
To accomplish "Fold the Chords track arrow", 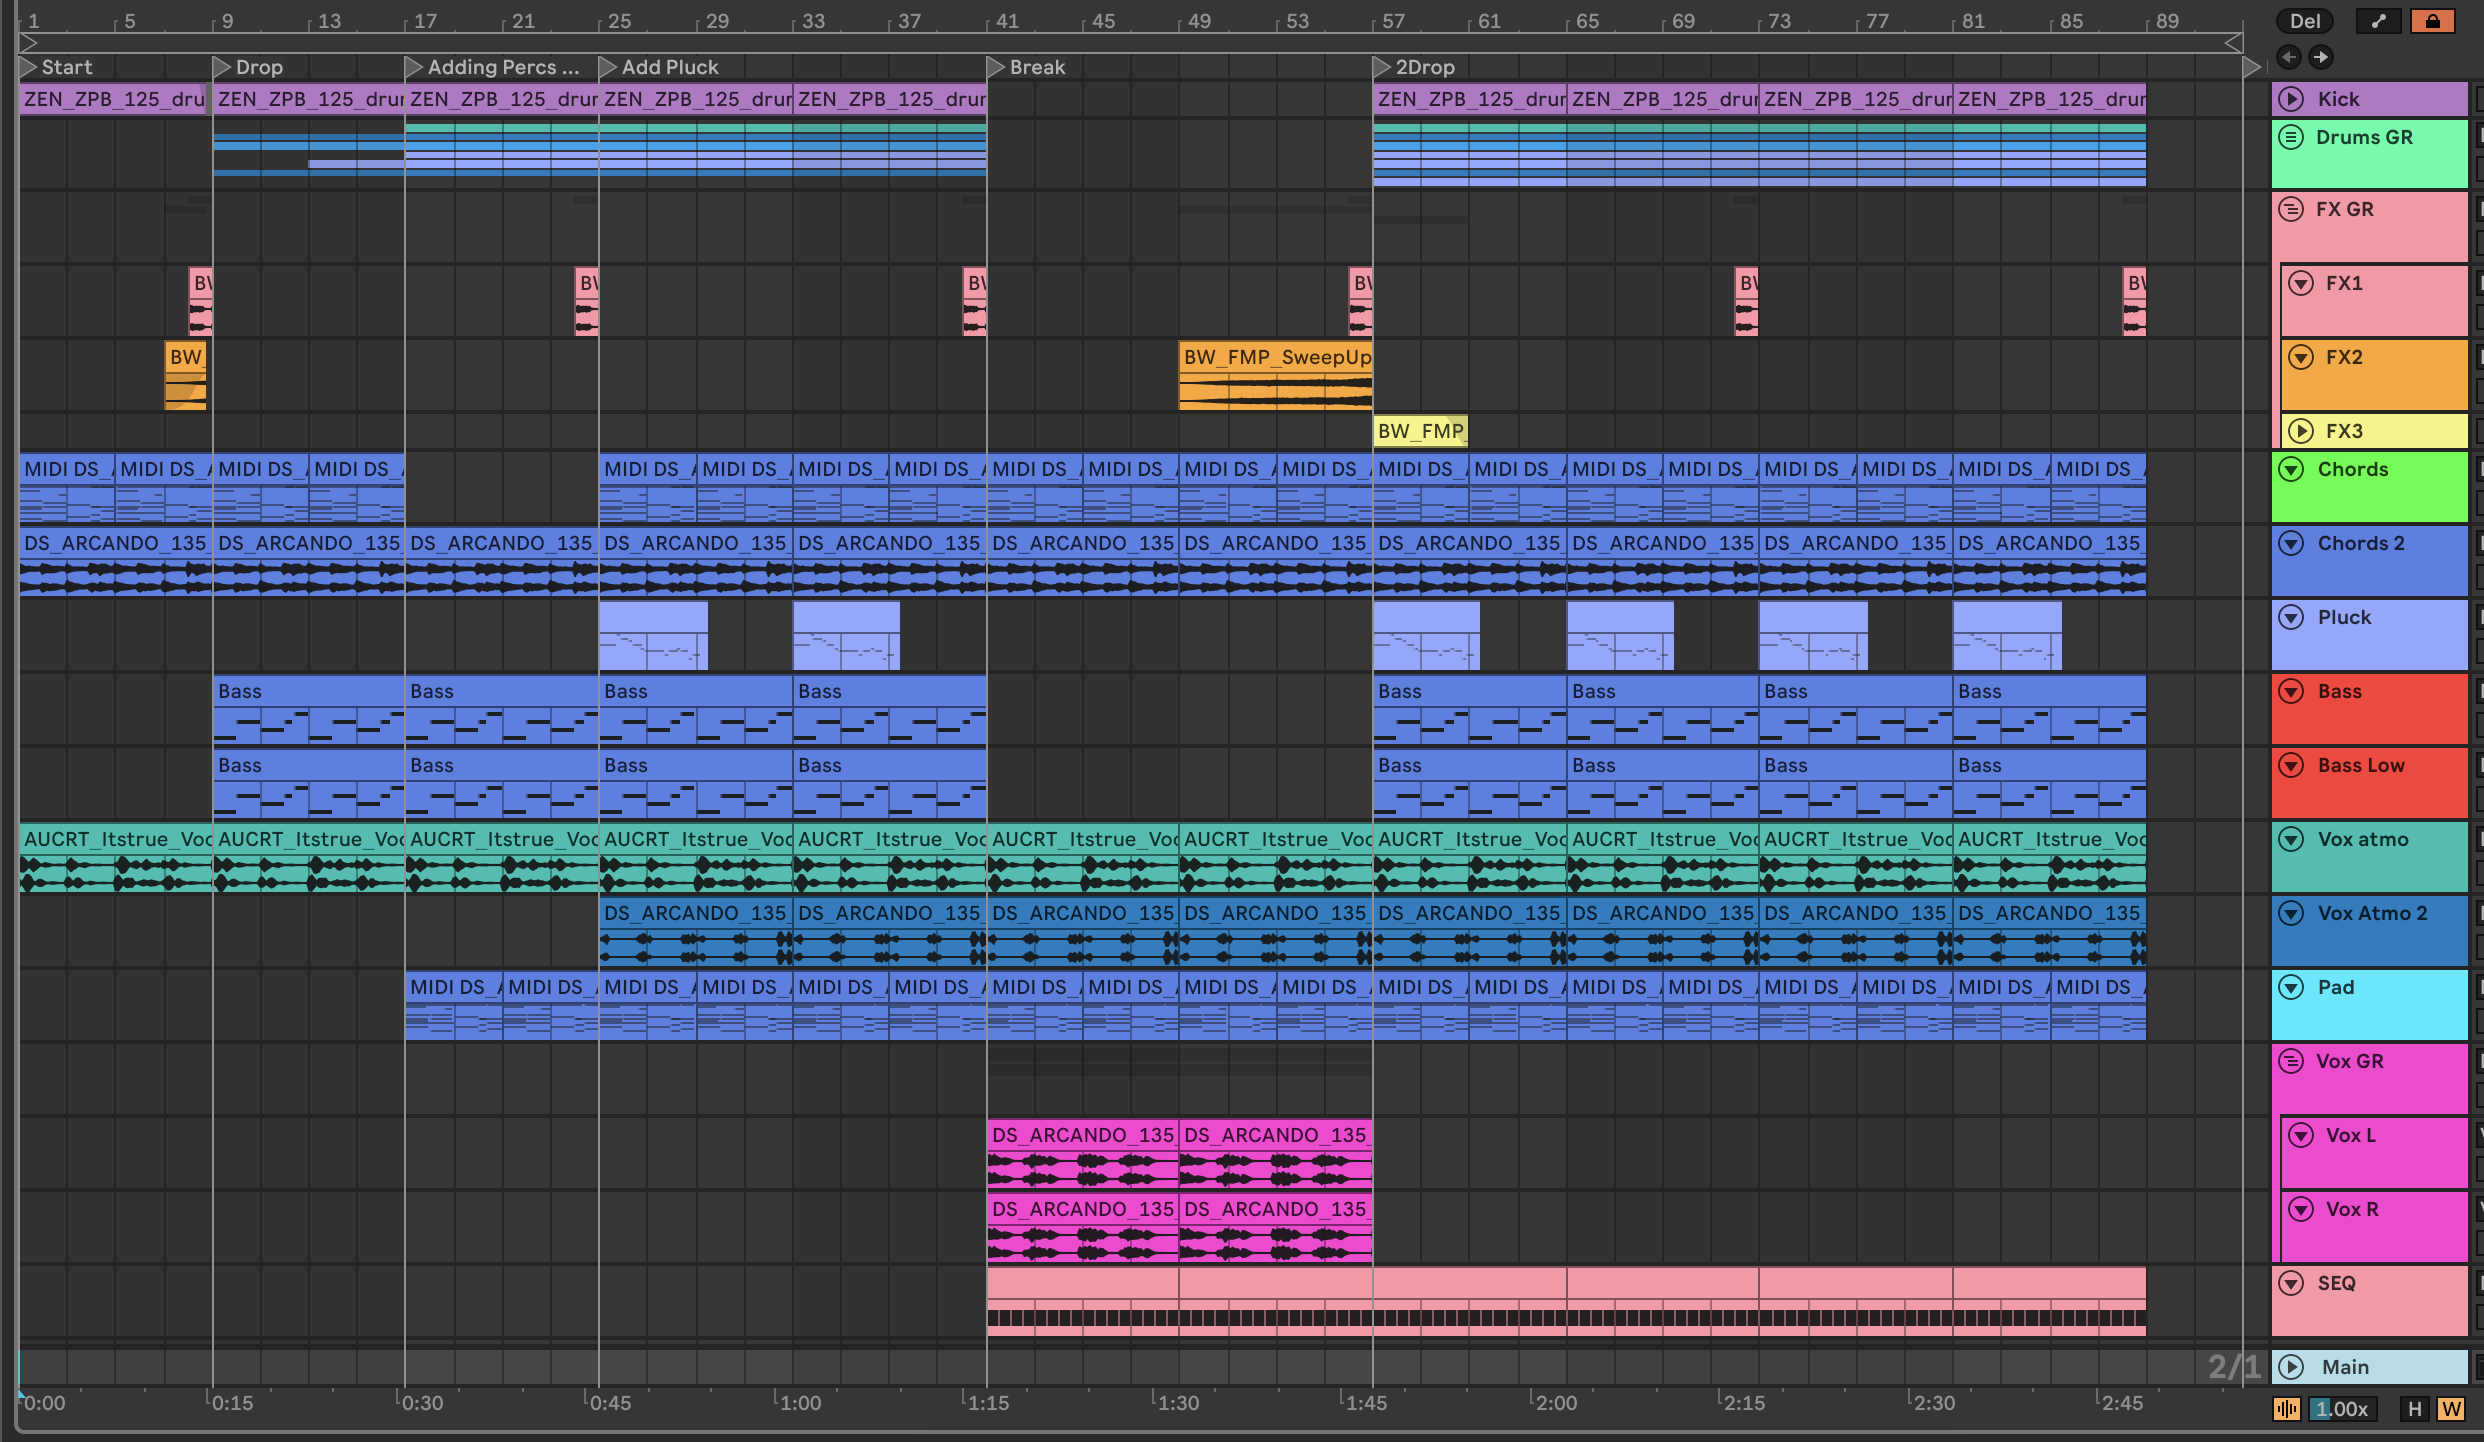I will click(x=2291, y=469).
